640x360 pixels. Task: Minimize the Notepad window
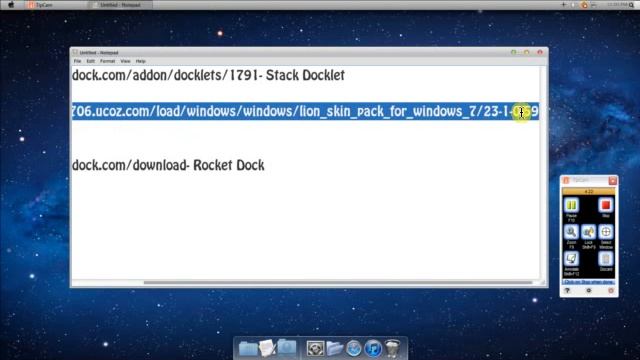tap(513, 52)
